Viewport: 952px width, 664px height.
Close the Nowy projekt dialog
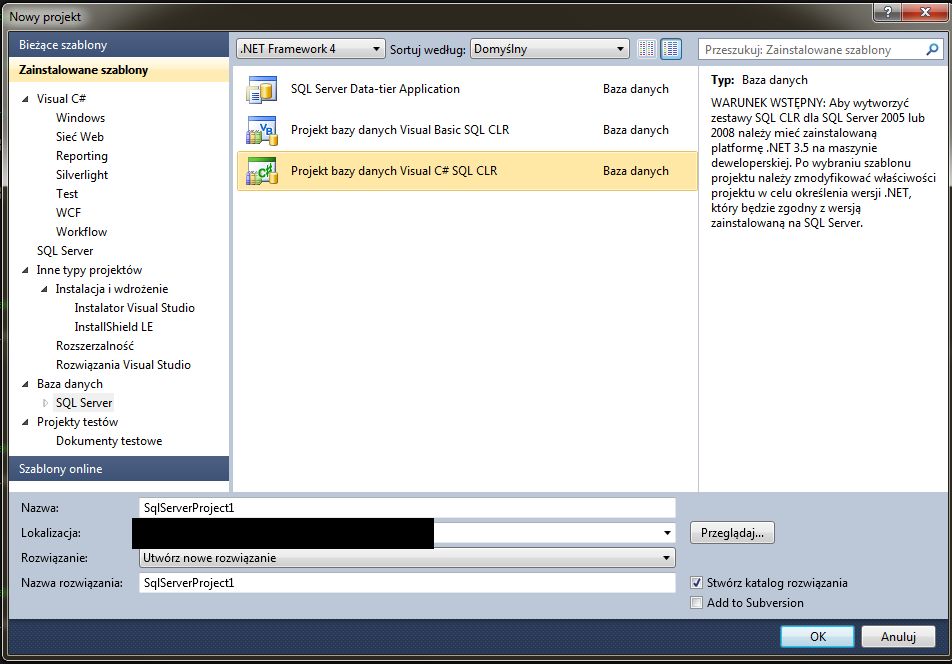(925, 12)
